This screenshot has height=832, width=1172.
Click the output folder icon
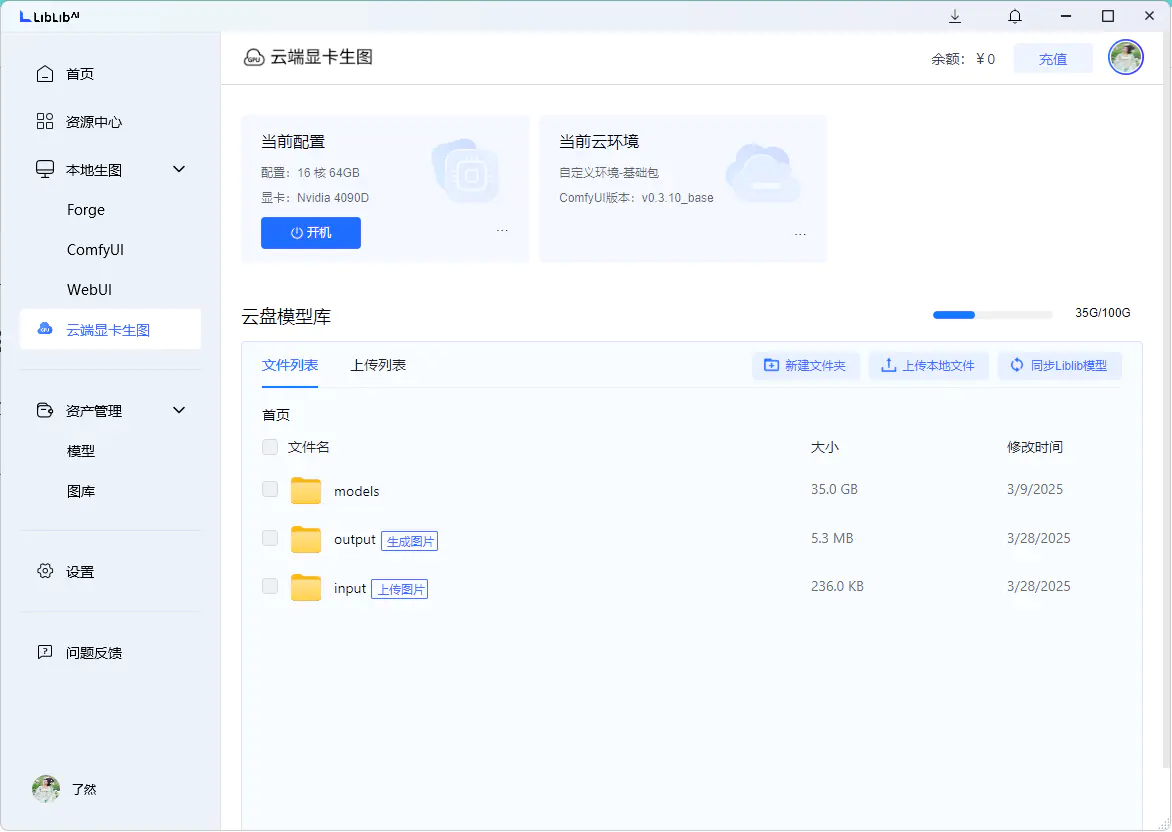(x=306, y=539)
